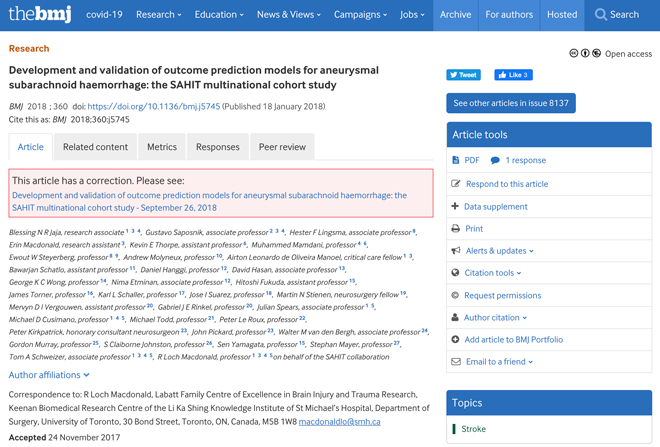The width and height of the screenshot is (660, 447).
Task: Click the BMJ logo
Action: 40,14
